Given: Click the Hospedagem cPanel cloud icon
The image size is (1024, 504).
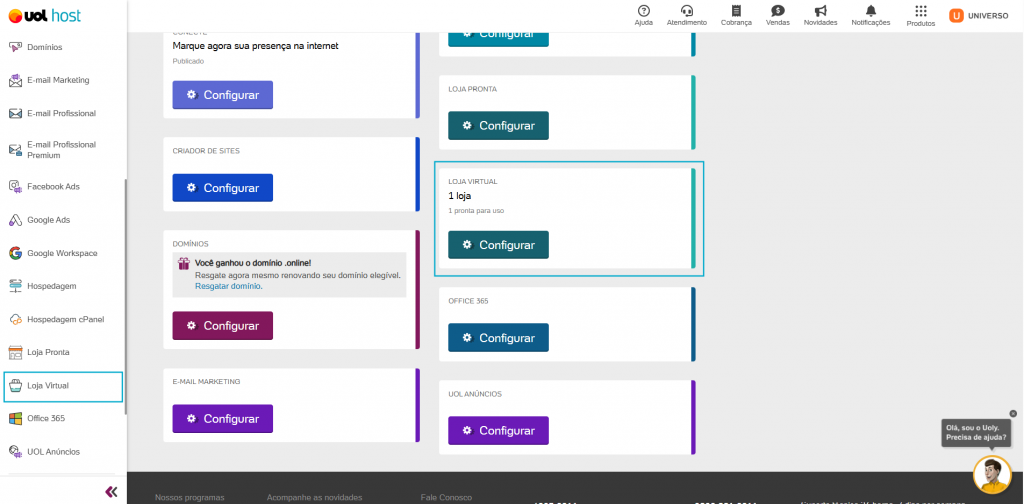Looking at the screenshot, I should click(x=16, y=319).
